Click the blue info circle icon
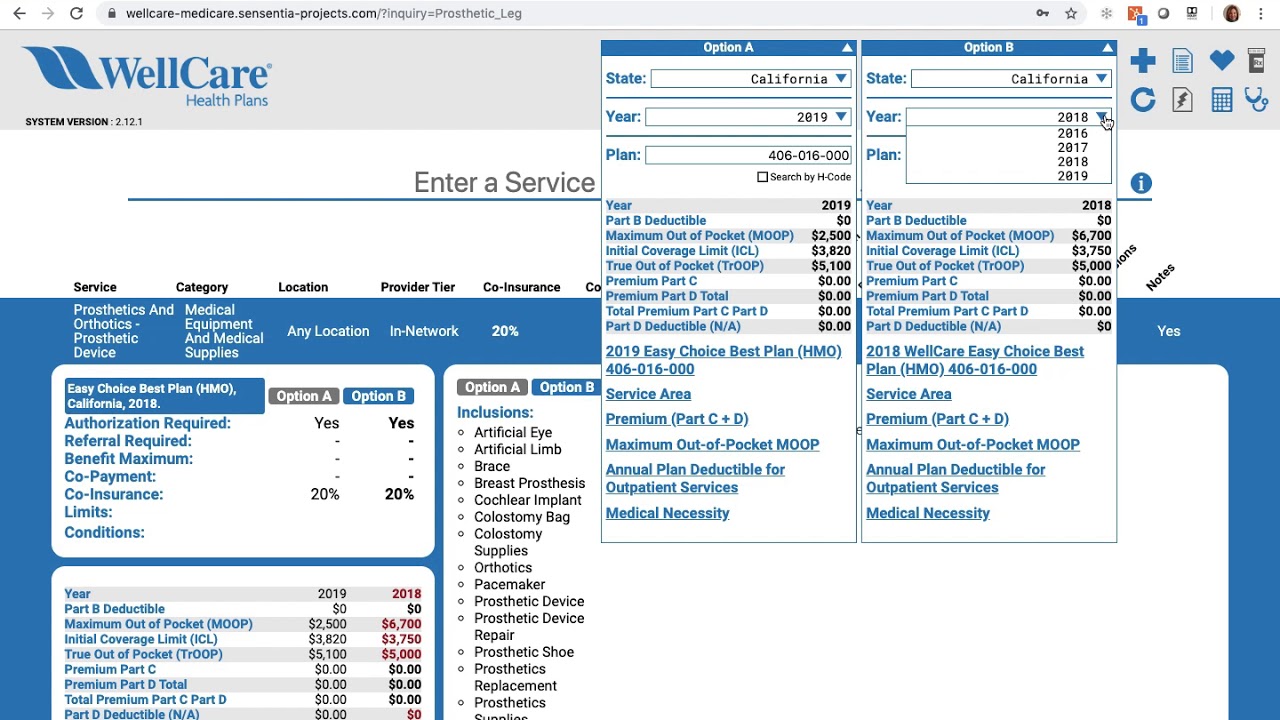Image resolution: width=1280 pixels, height=720 pixels. (1141, 183)
